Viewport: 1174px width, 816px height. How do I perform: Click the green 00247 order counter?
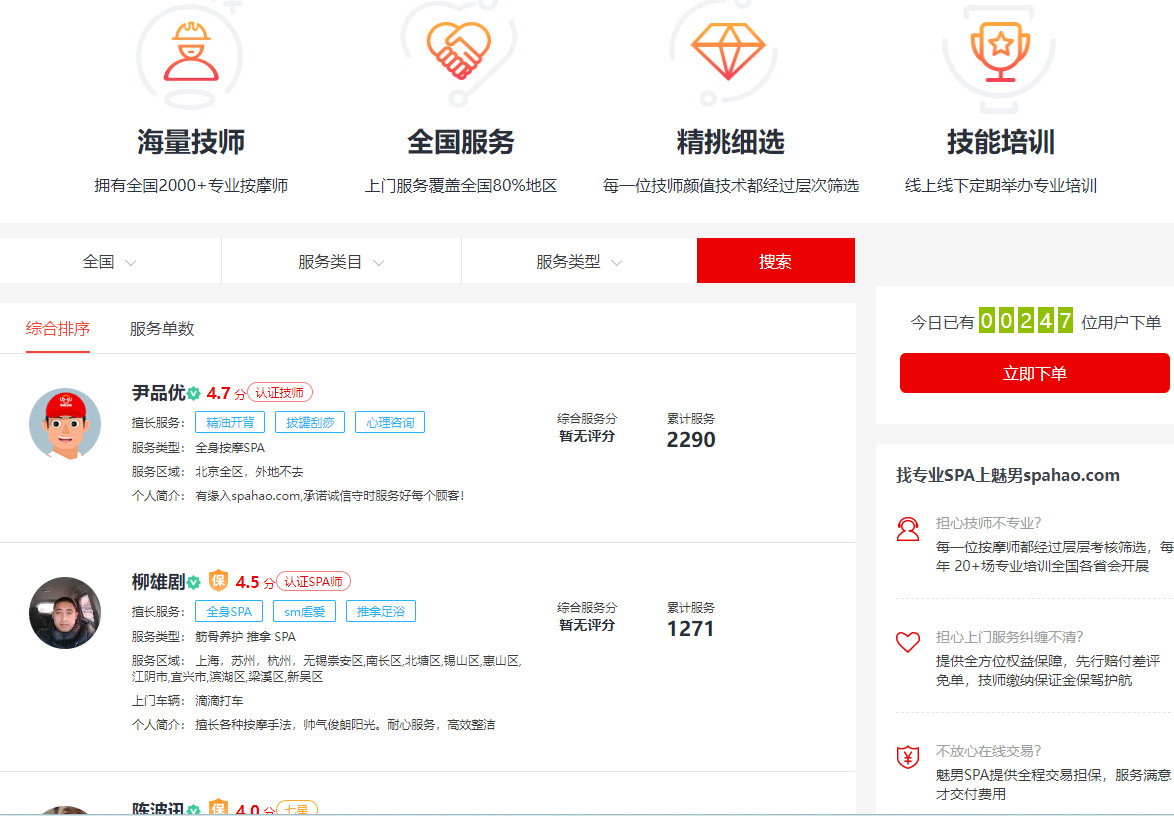[1027, 320]
